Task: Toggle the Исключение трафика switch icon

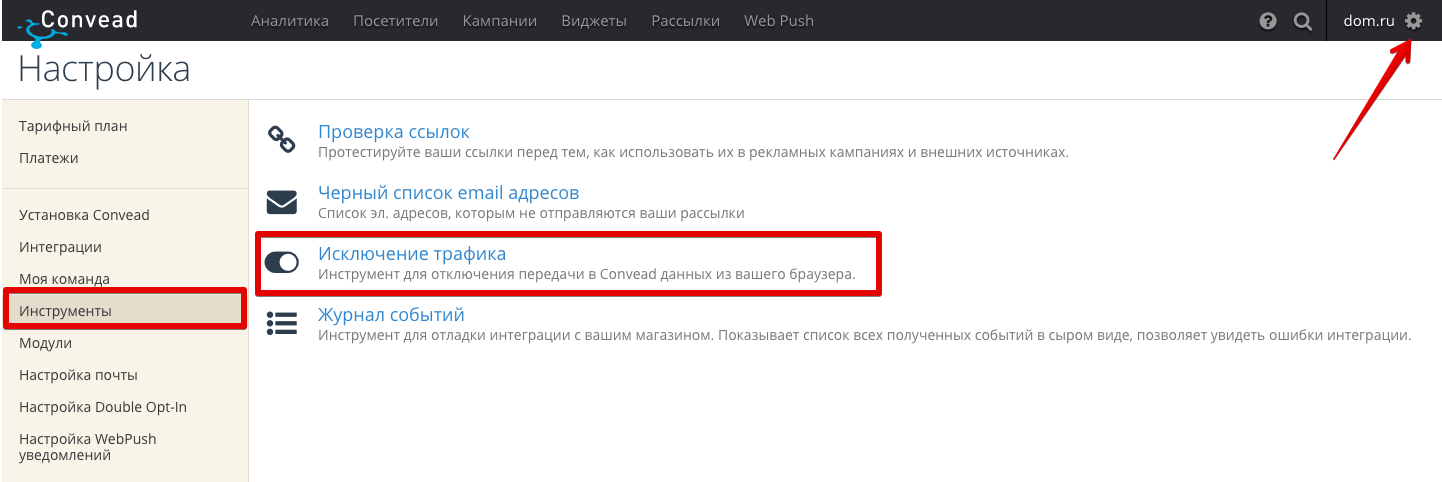Action: 282,263
